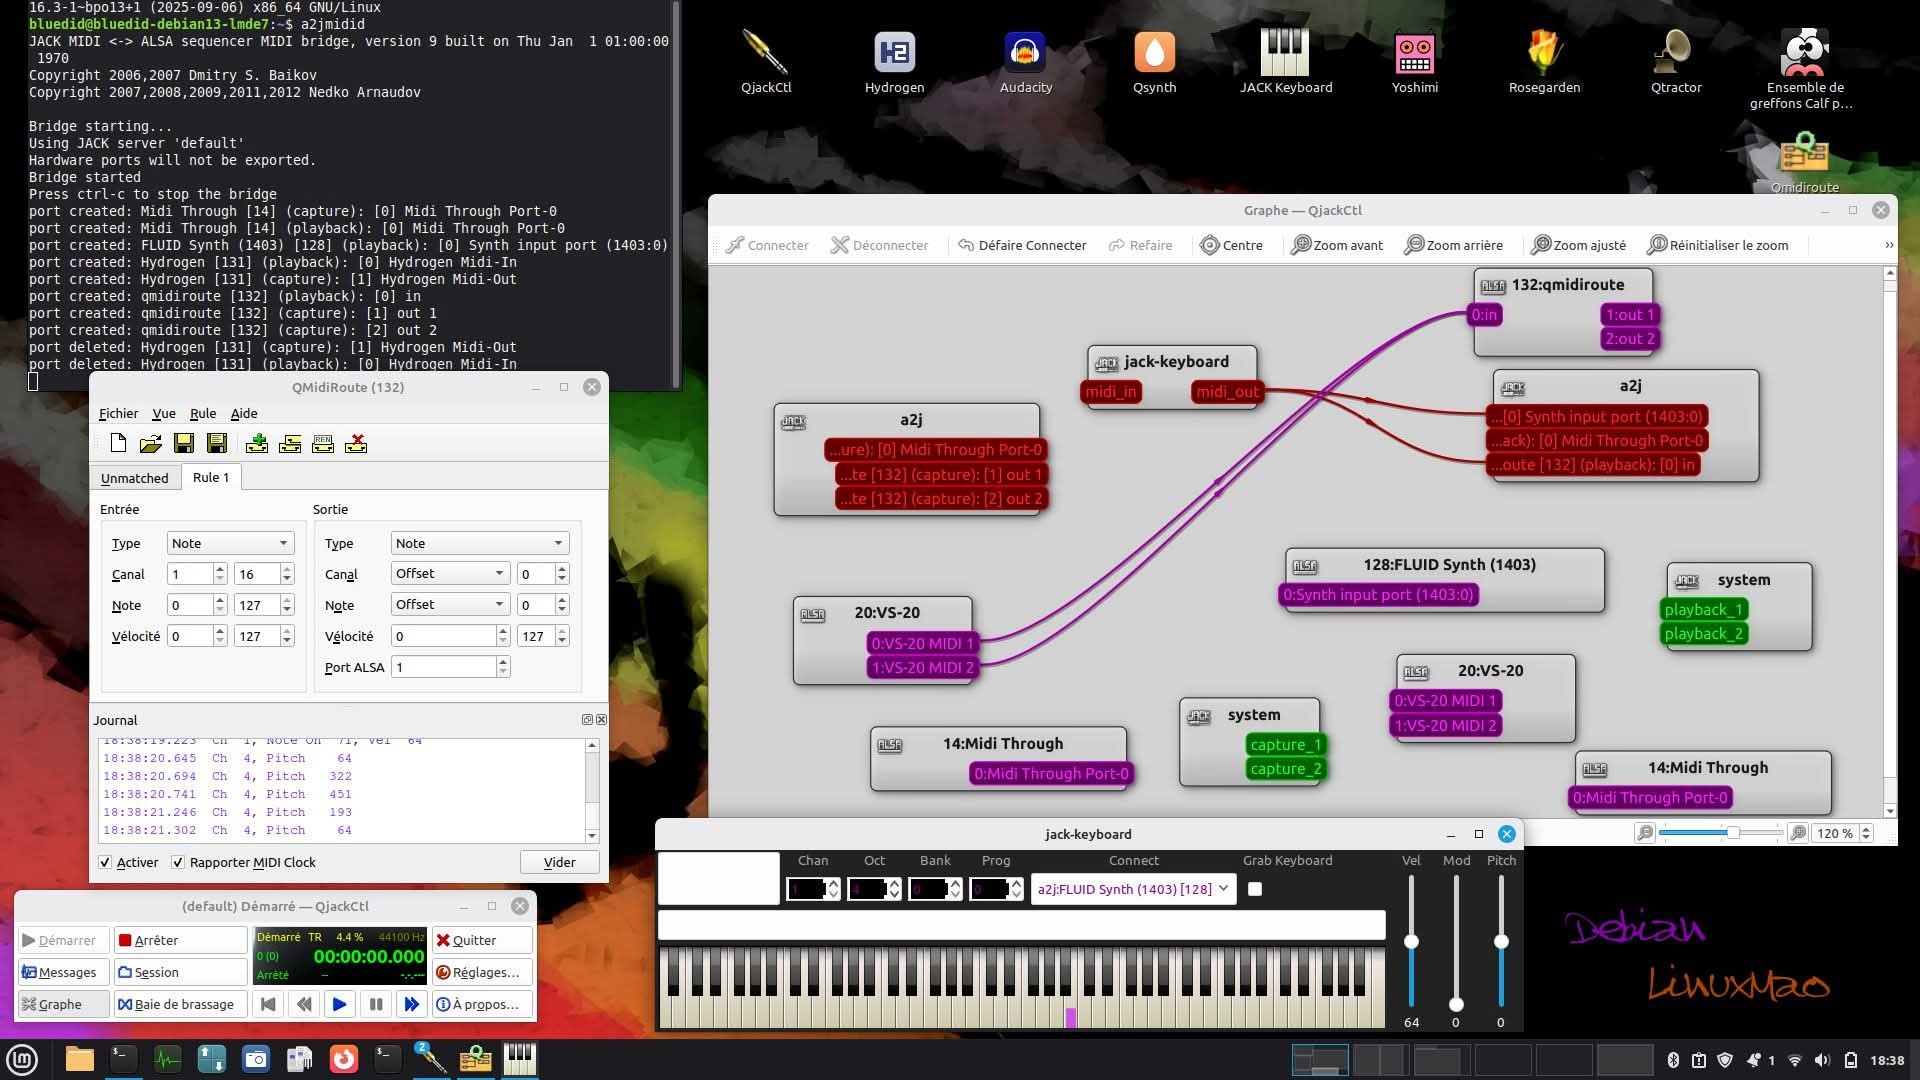Open the Qmidiroute desktop icon
Viewport: 1920px width, 1080px height.
(1805, 162)
